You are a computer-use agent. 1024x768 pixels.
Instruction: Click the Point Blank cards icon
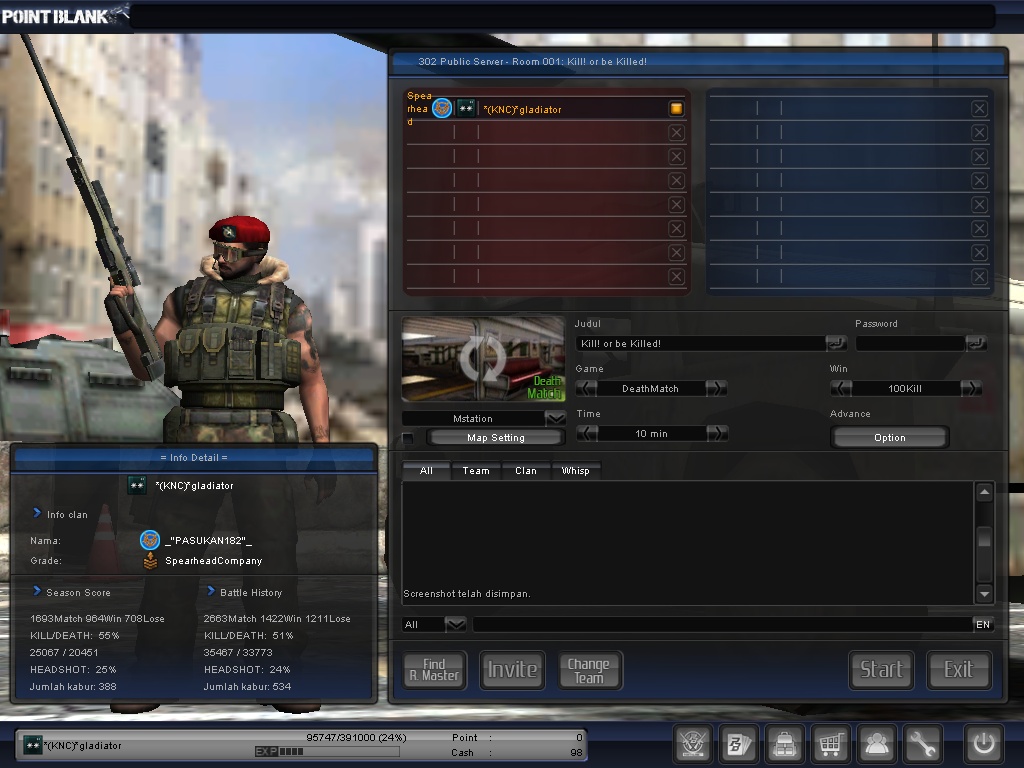(739, 744)
